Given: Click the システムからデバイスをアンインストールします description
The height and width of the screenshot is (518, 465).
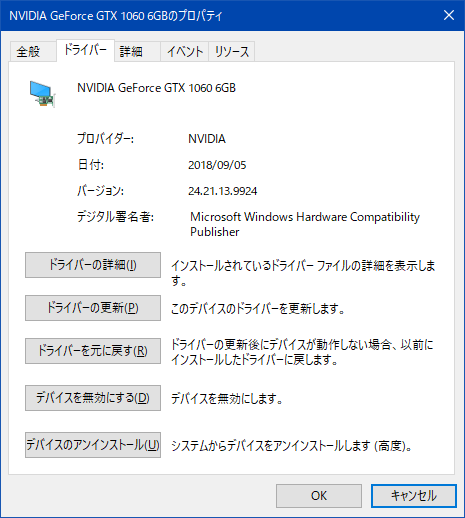Looking at the screenshot, I should 292,446.
